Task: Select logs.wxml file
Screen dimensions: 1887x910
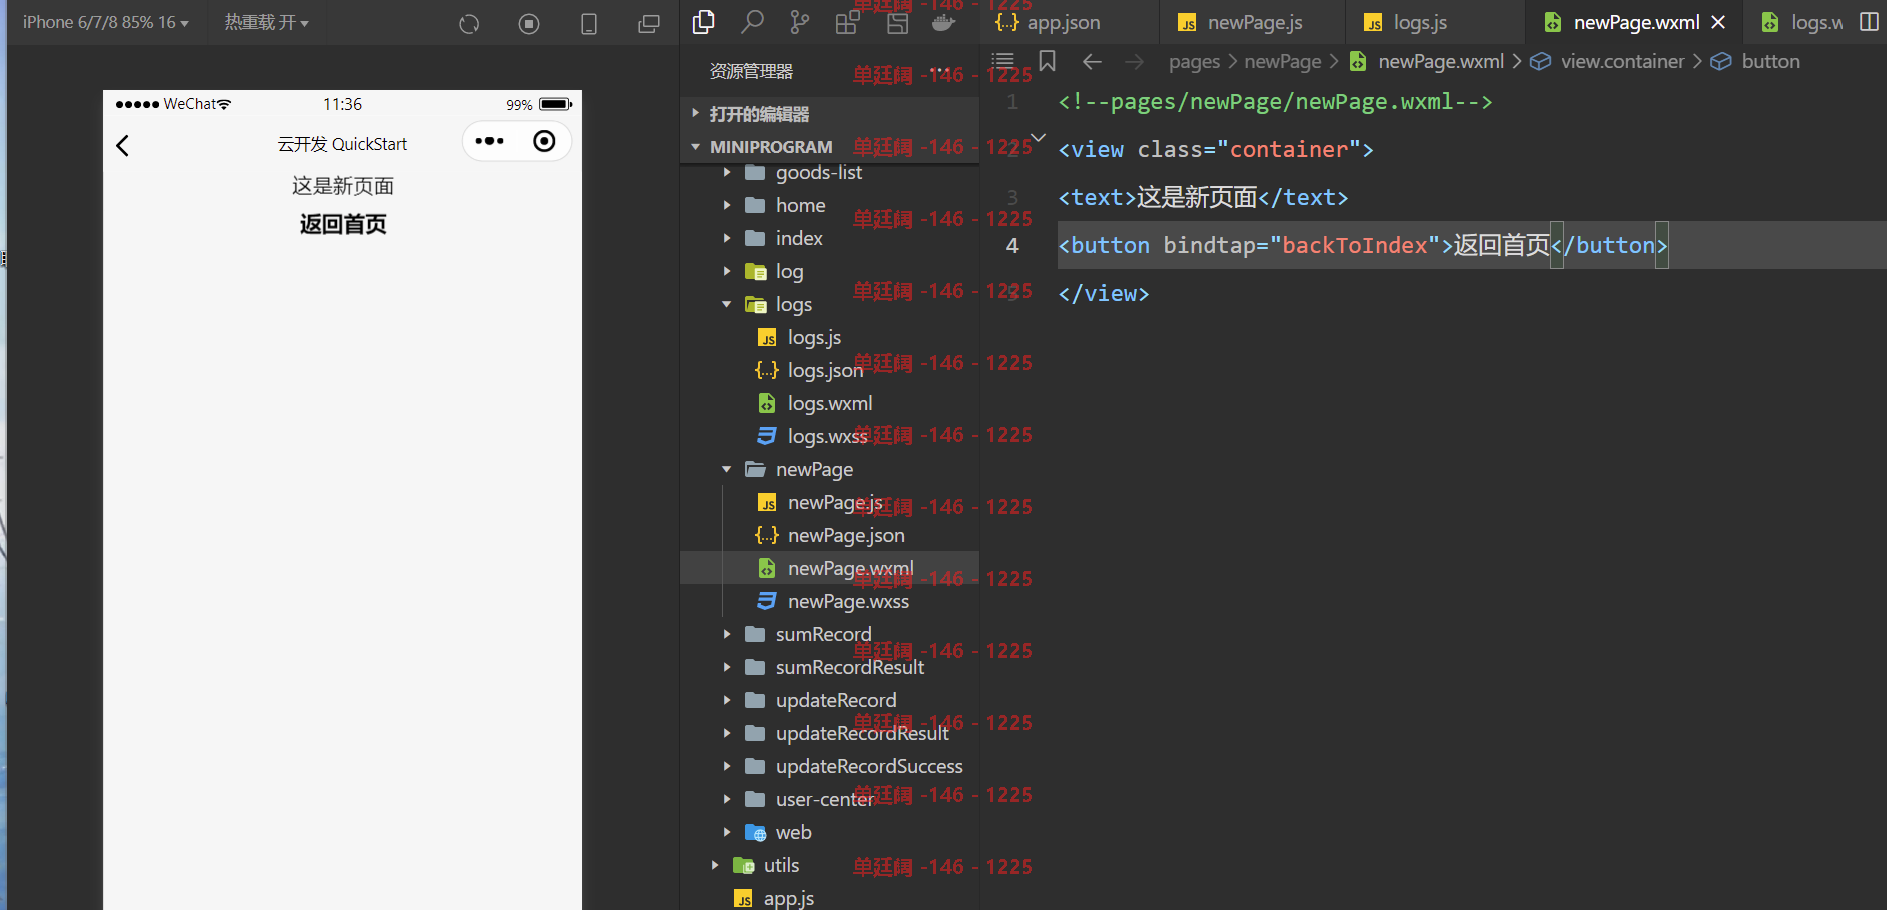Action: pyautogui.click(x=829, y=403)
